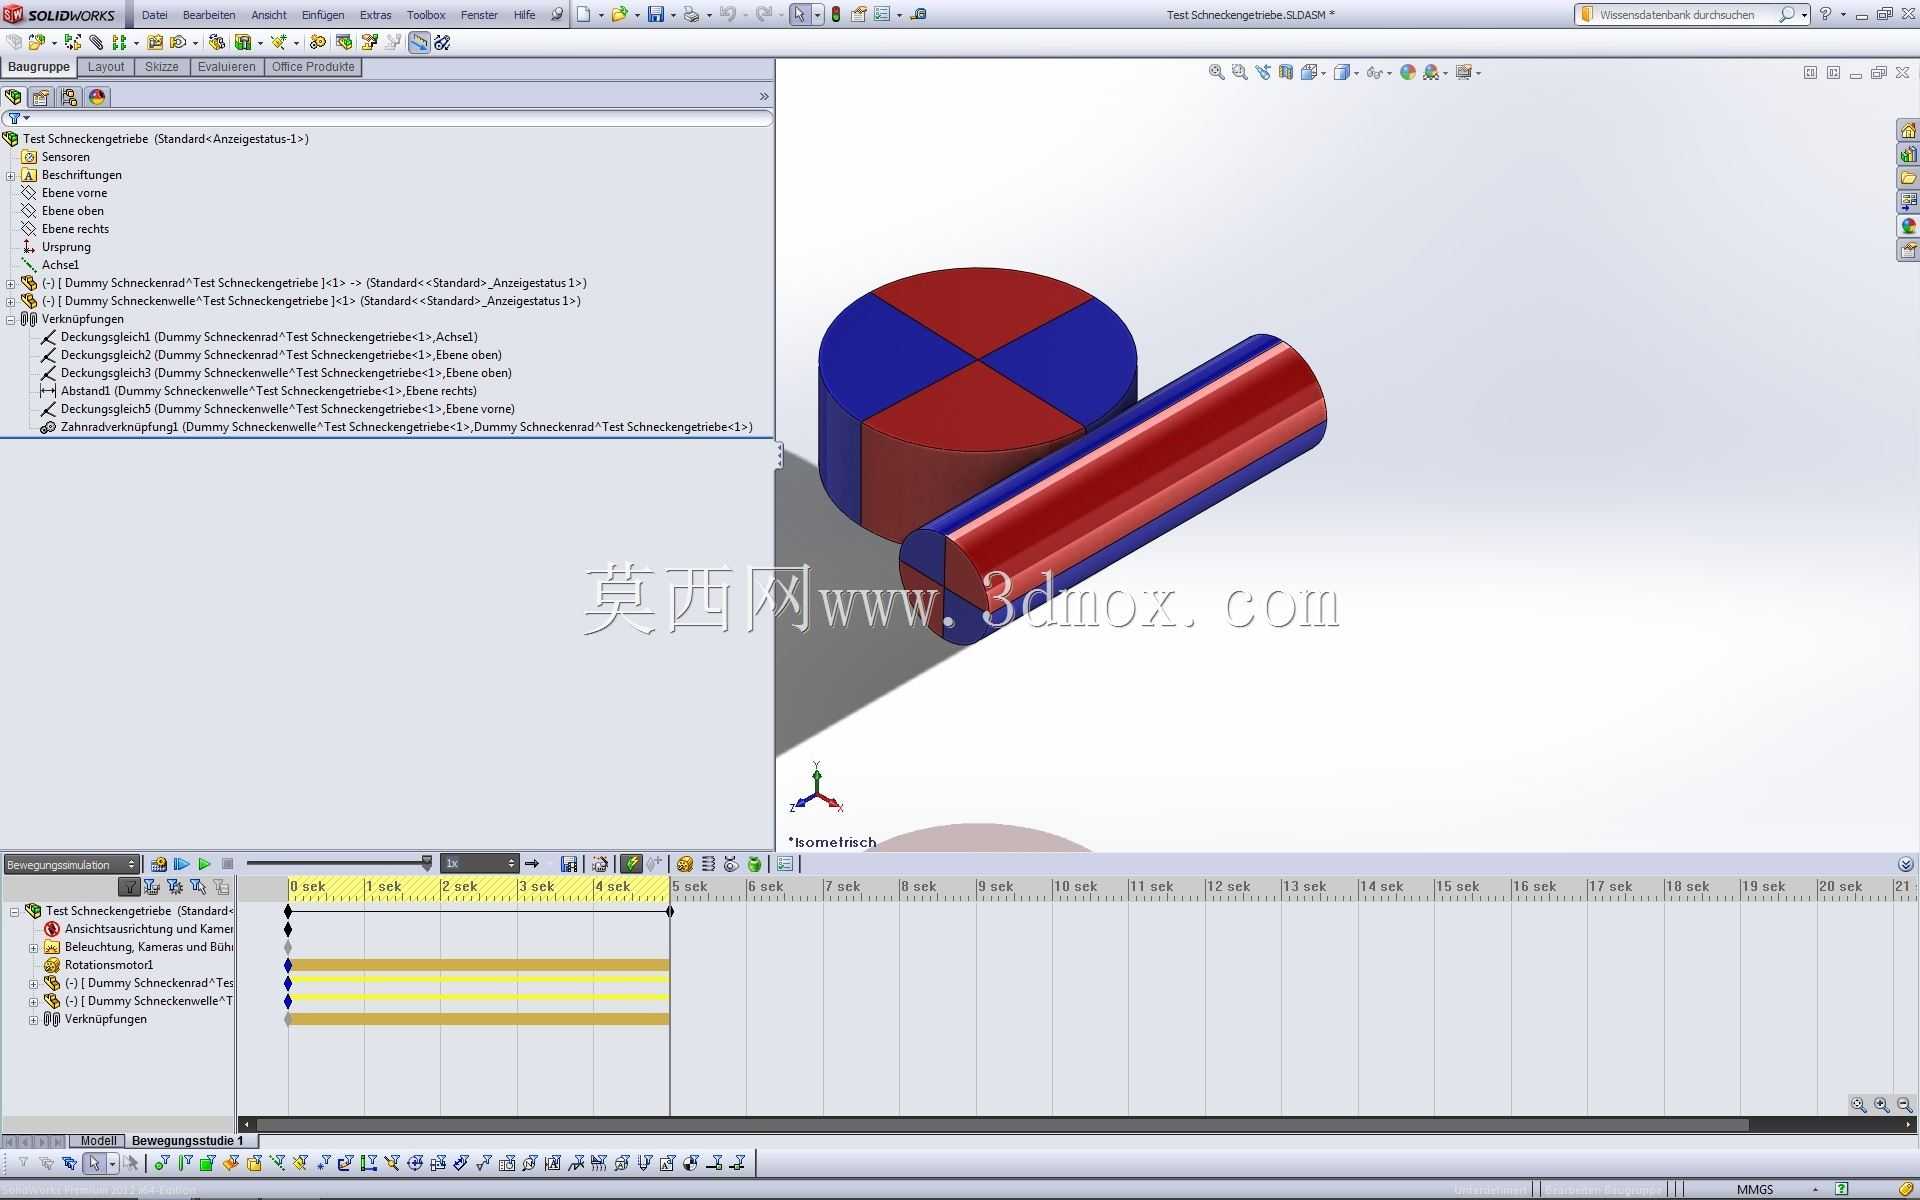
Task: Click the horizontal timeline scrollbar
Action: point(1002,1124)
